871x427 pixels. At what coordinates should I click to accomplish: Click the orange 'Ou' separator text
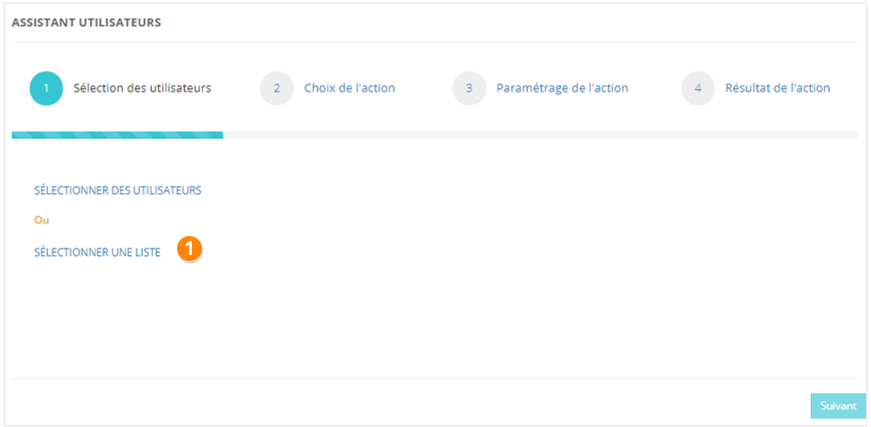41,220
